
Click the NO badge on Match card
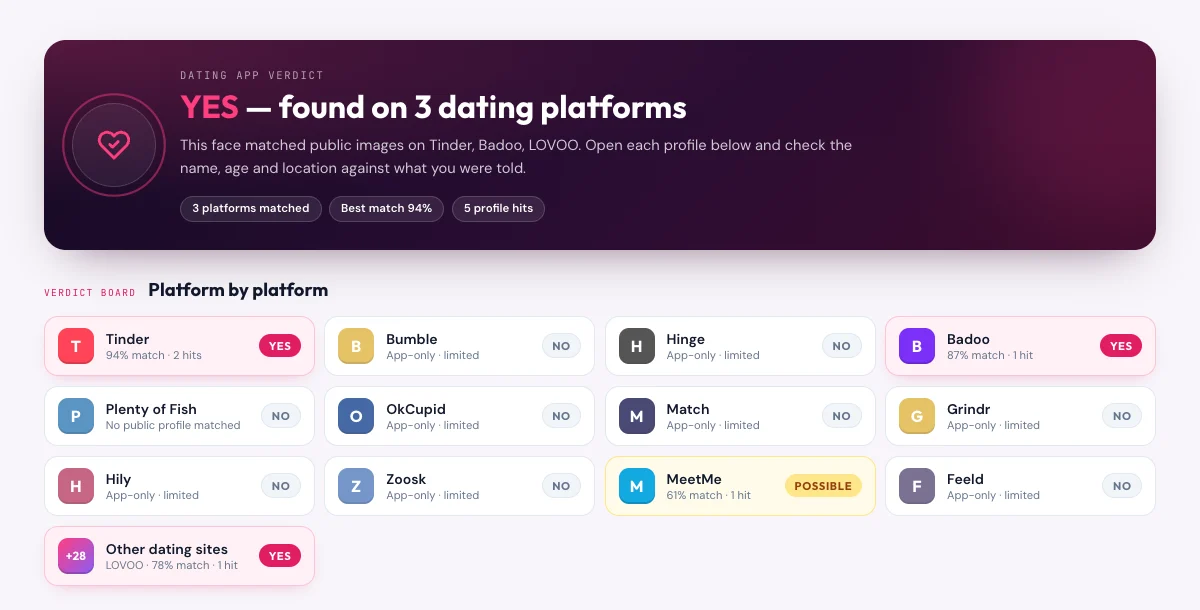point(842,416)
